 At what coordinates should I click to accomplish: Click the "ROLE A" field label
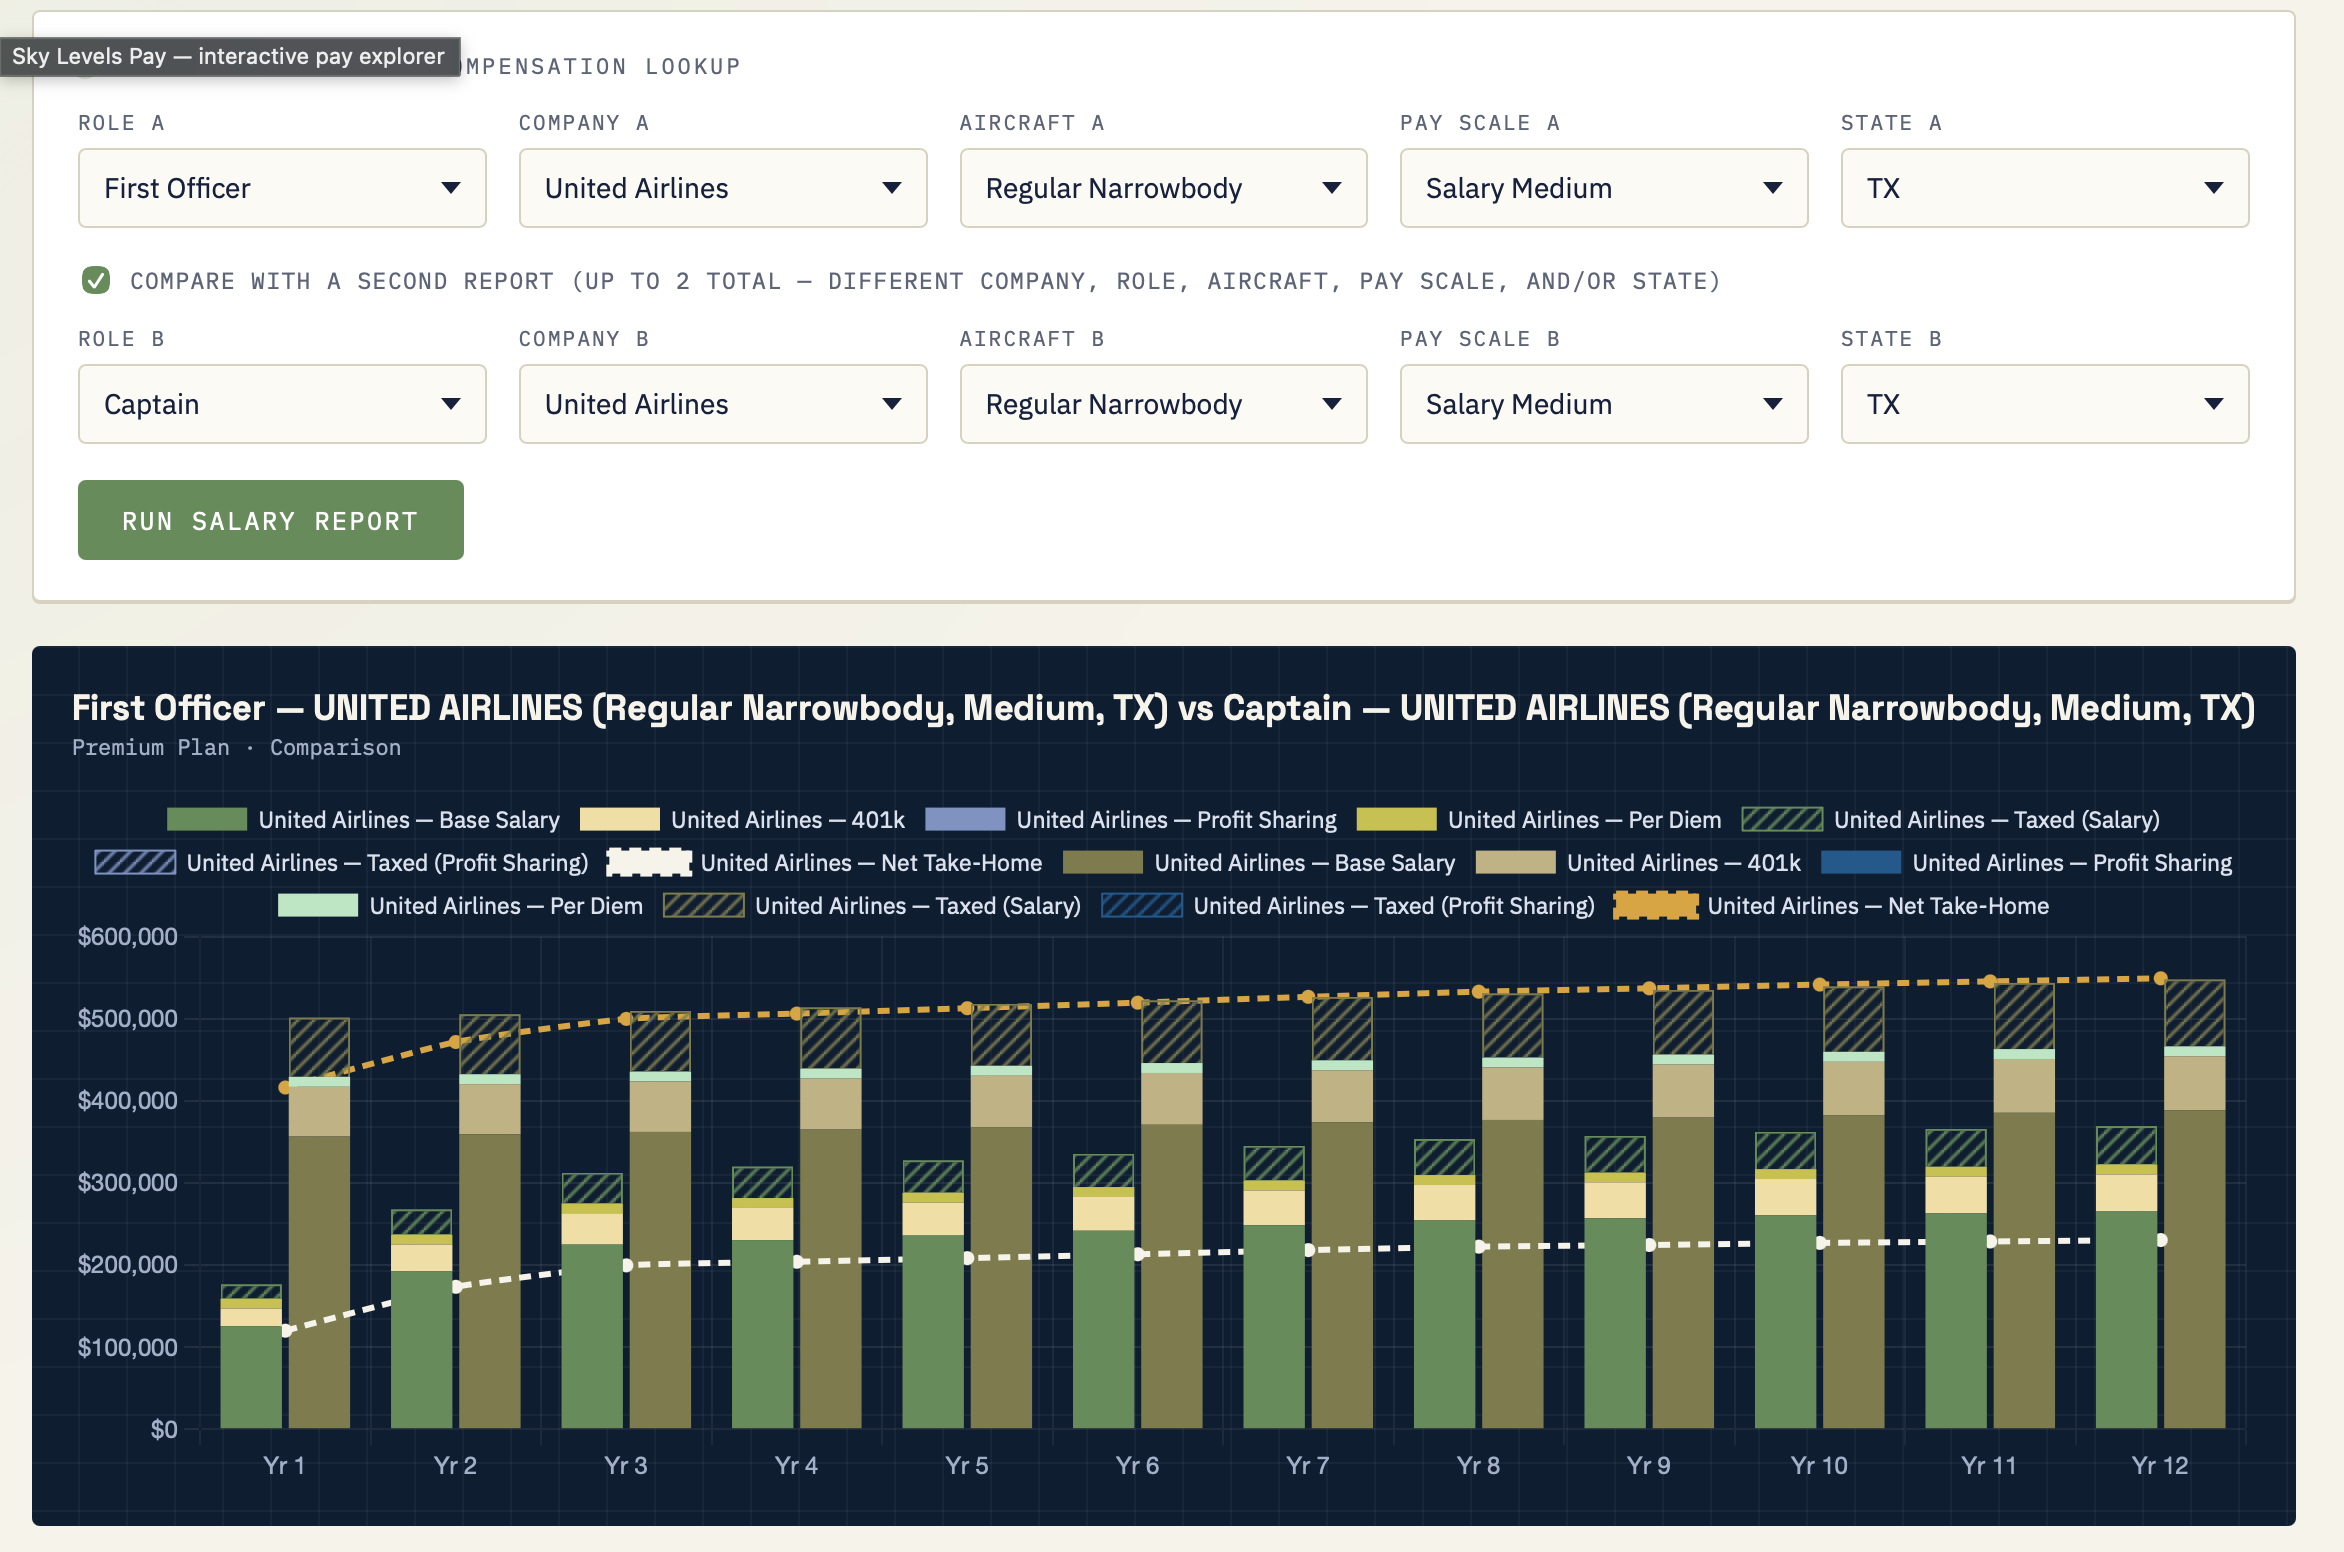point(122,123)
